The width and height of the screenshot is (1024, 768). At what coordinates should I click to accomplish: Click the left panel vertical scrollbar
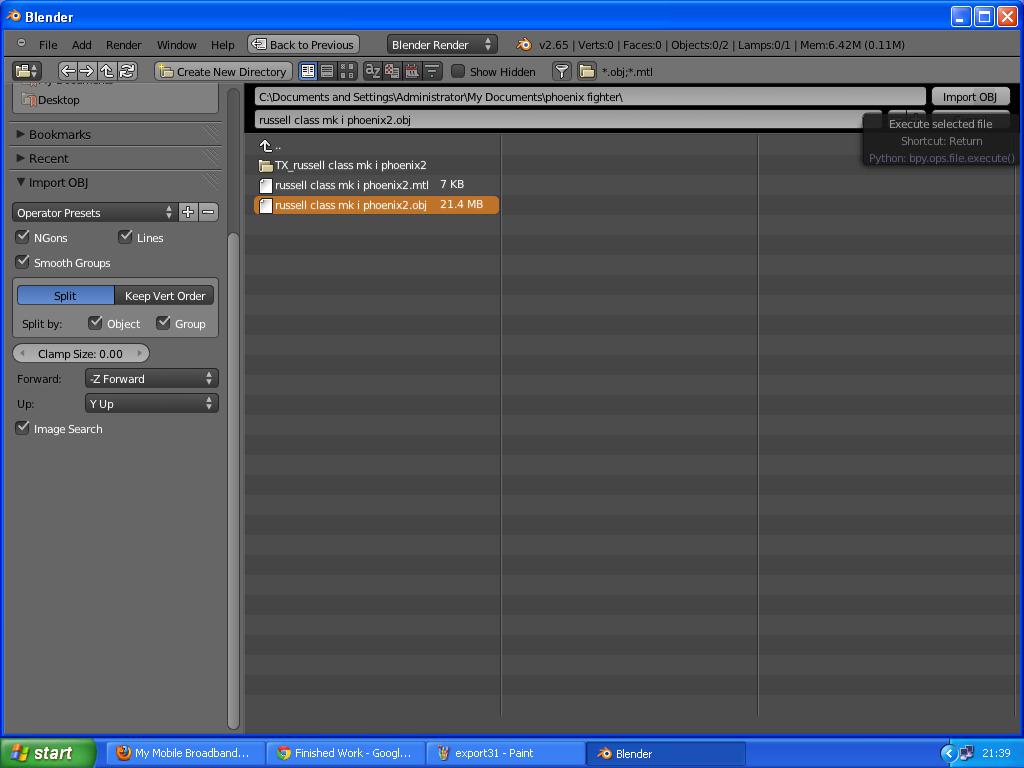(233, 480)
